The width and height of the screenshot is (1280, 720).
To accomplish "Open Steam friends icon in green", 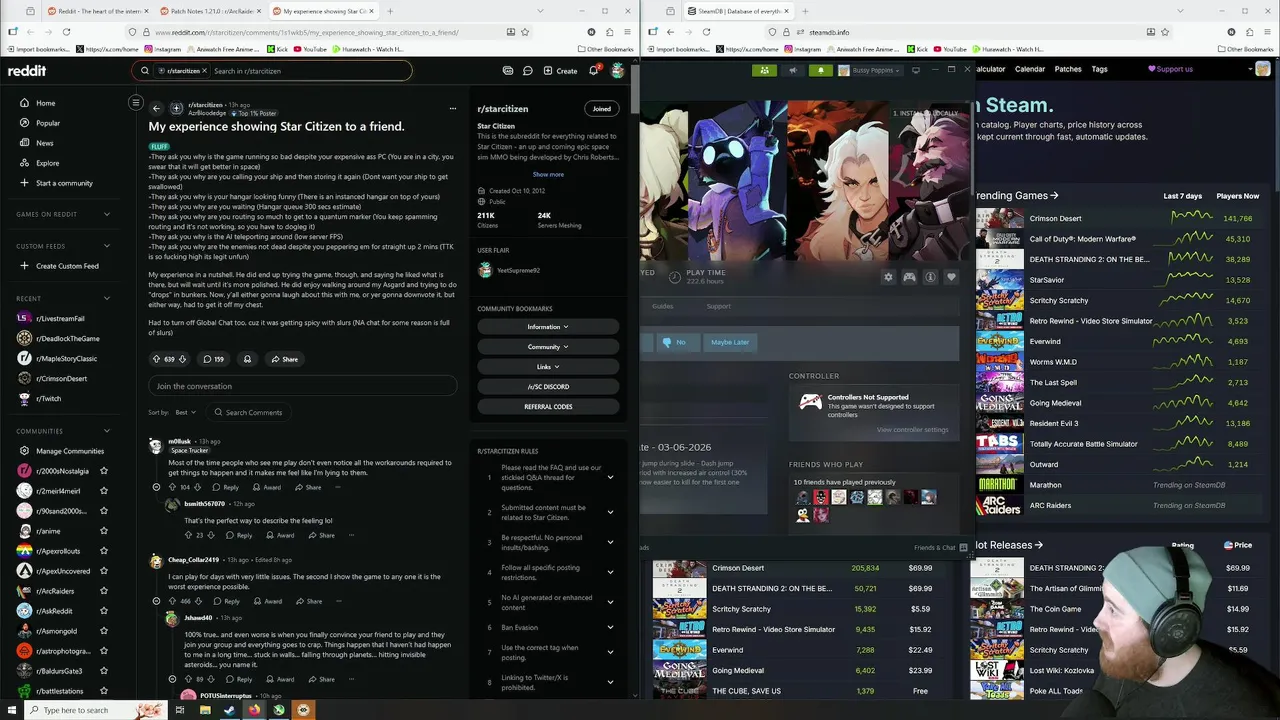I will [764, 70].
